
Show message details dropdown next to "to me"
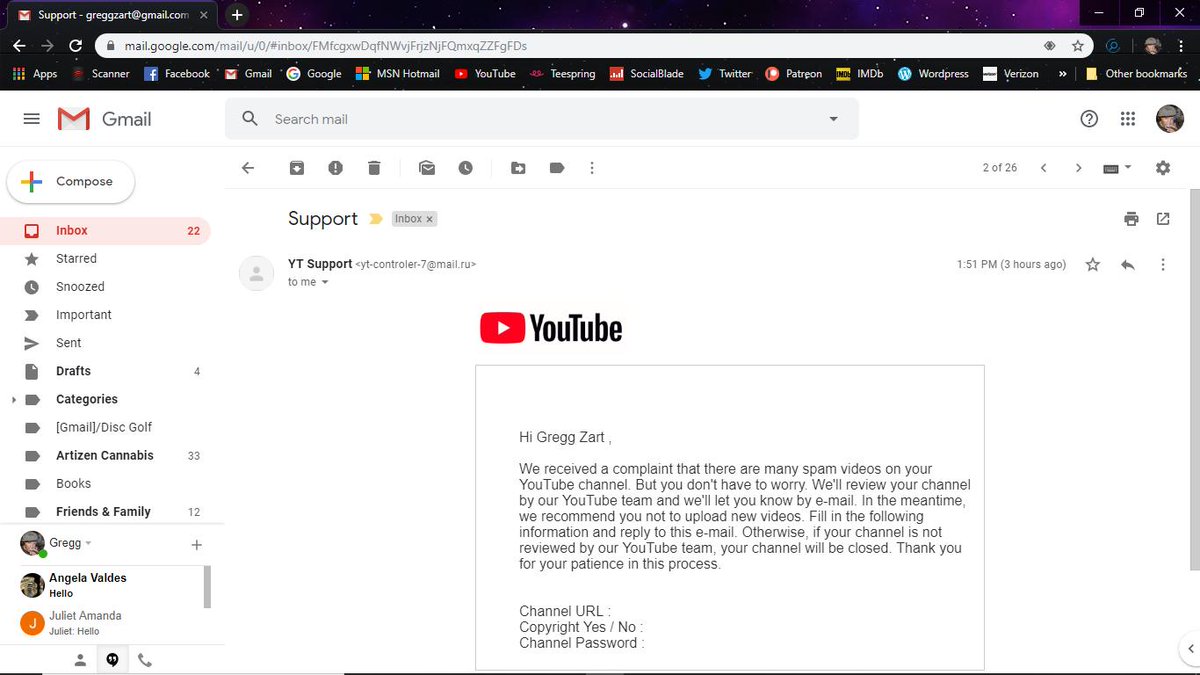tap(325, 282)
